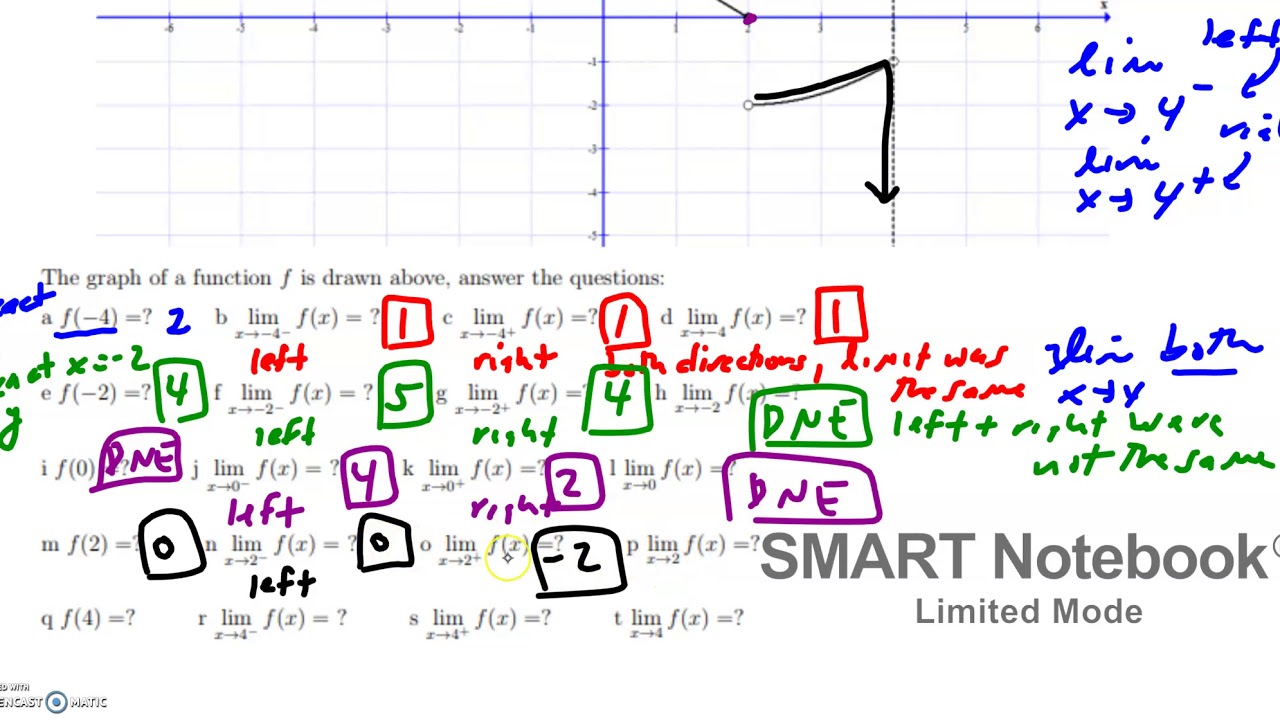Select question f, limit as x approaches -2 from left
This screenshot has height=720, width=1280.
(x=292, y=397)
